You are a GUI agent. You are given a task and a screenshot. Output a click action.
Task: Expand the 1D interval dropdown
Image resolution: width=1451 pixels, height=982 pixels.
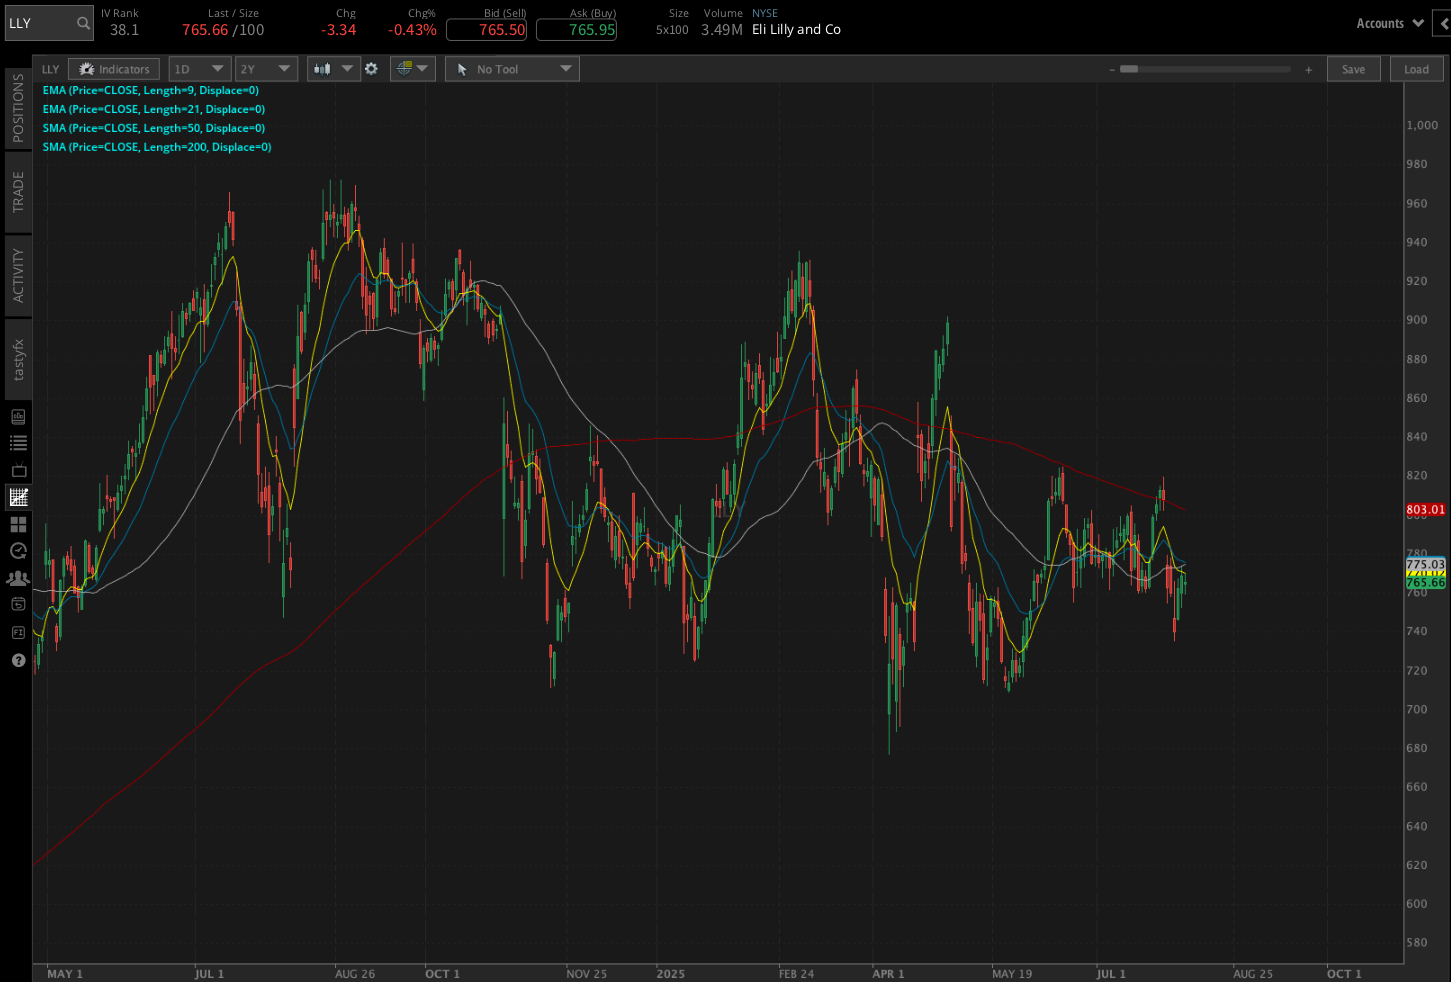(x=199, y=69)
